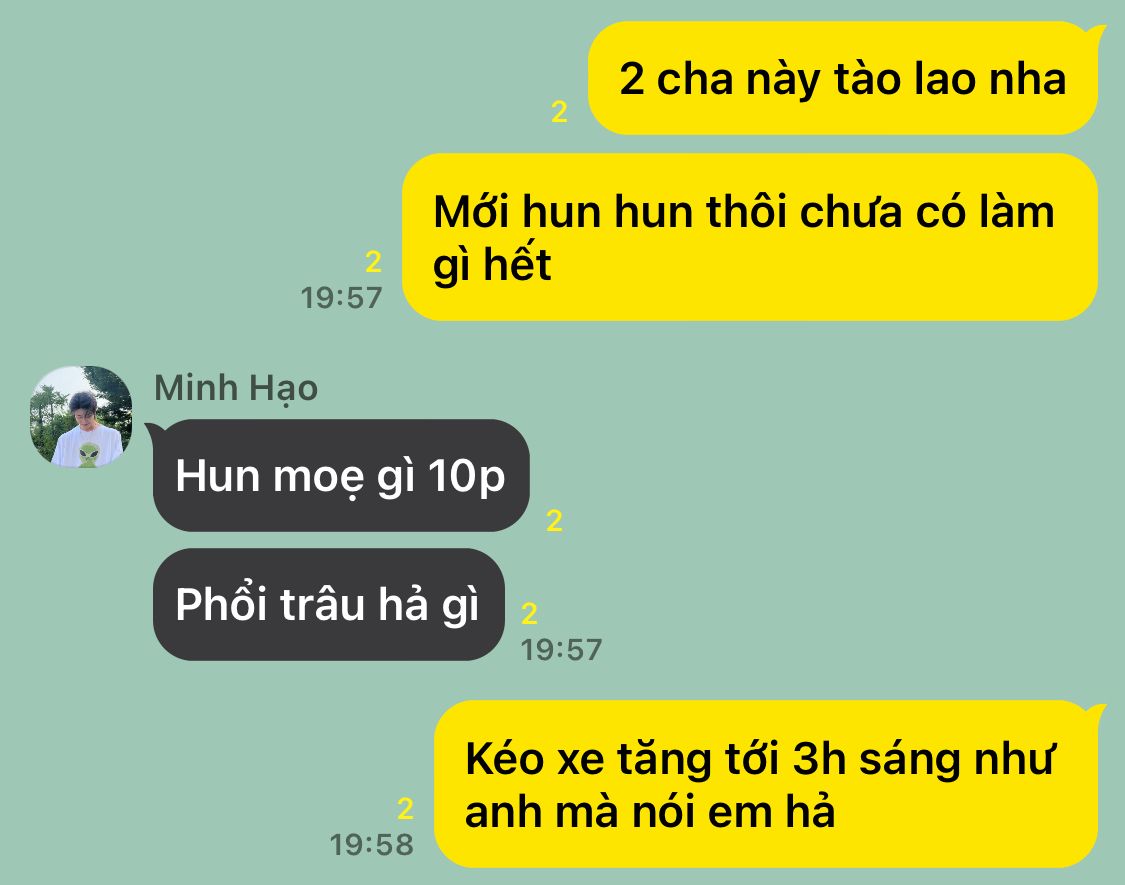This screenshot has width=1125, height=885.
Task: Tap the tail of the first yellow bubble
Action: pos(1096,33)
